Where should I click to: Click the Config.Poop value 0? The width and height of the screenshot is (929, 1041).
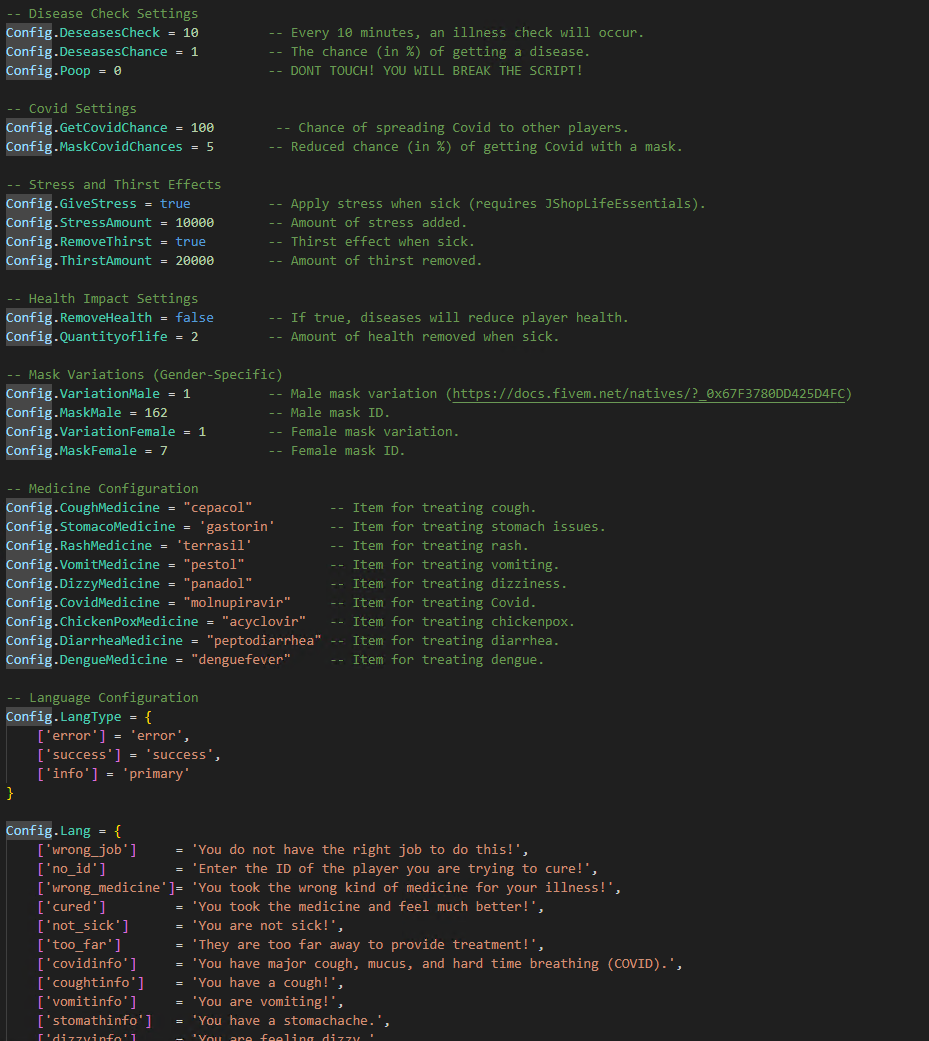[118, 70]
